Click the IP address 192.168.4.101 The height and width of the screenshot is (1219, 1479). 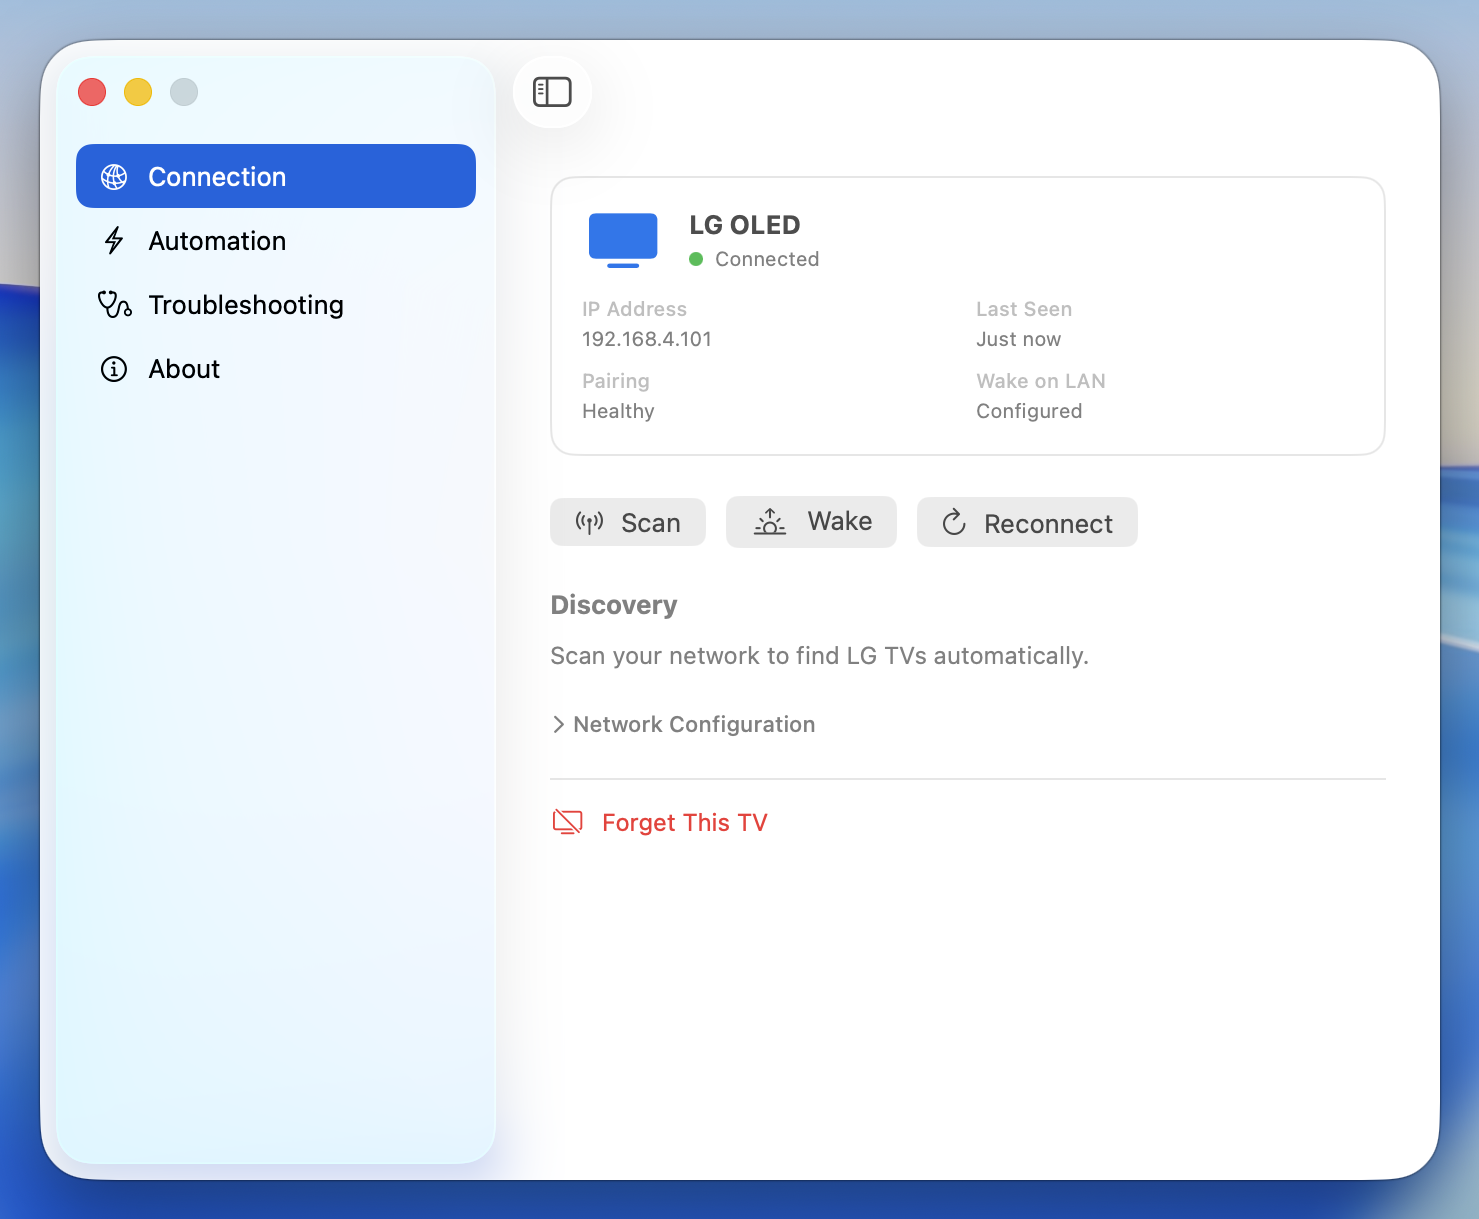pos(647,339)
